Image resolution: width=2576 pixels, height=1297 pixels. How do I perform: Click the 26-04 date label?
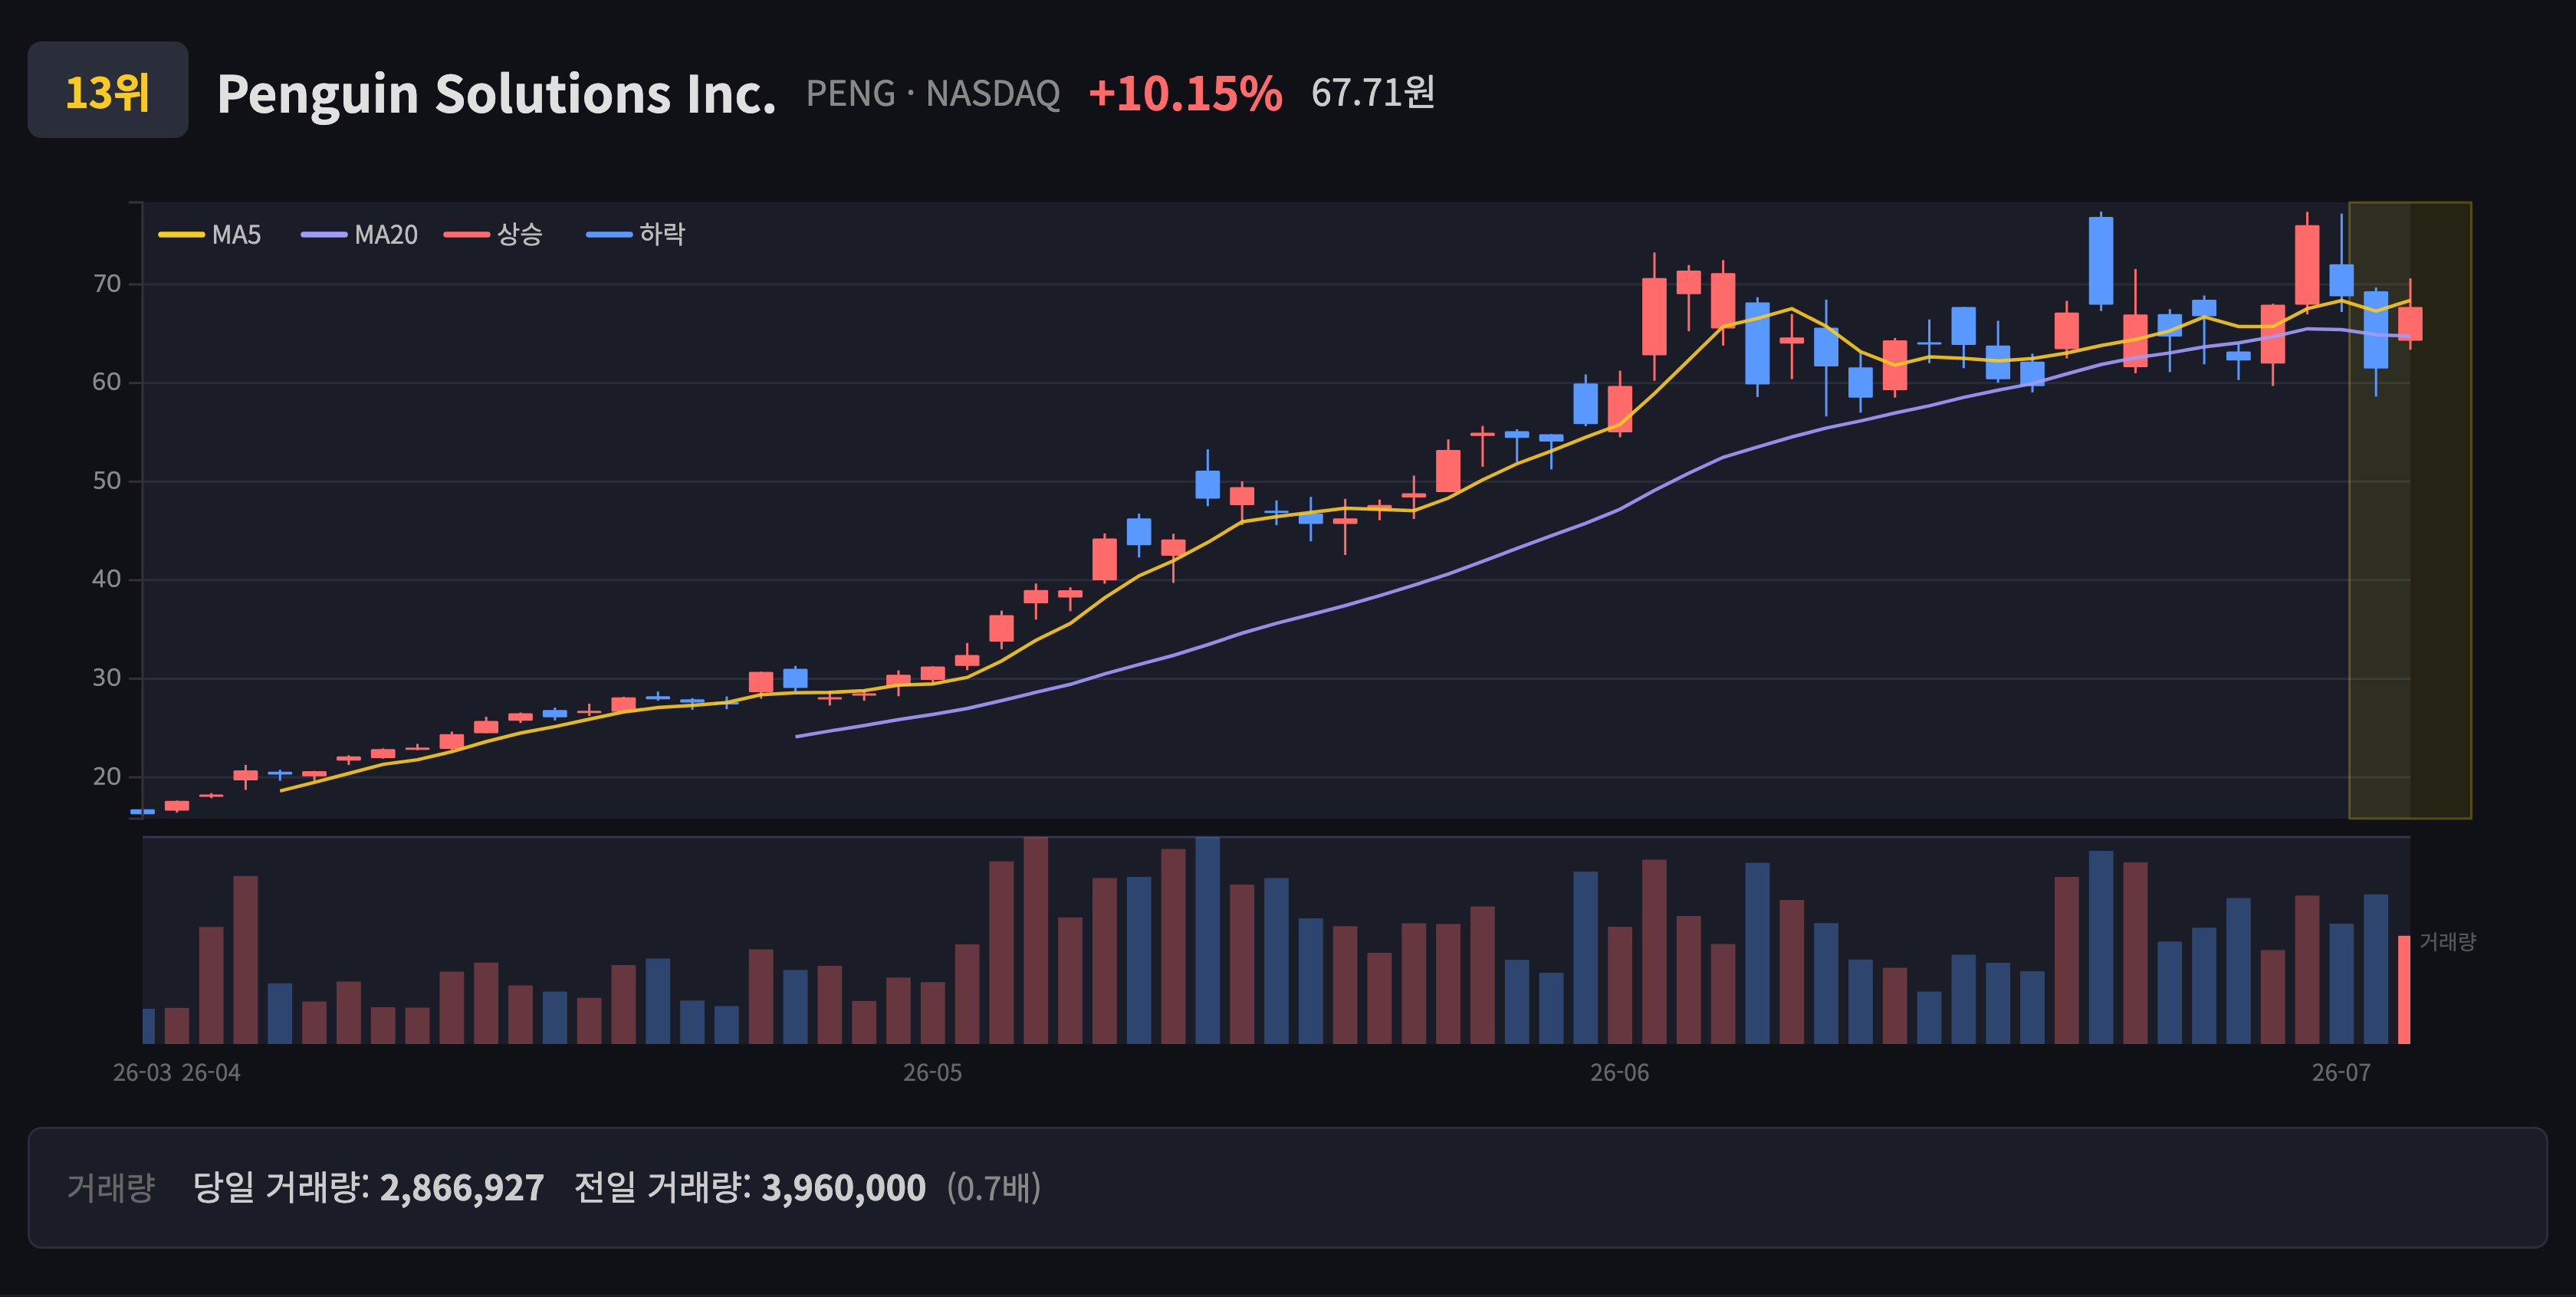tap(211, 1073)
